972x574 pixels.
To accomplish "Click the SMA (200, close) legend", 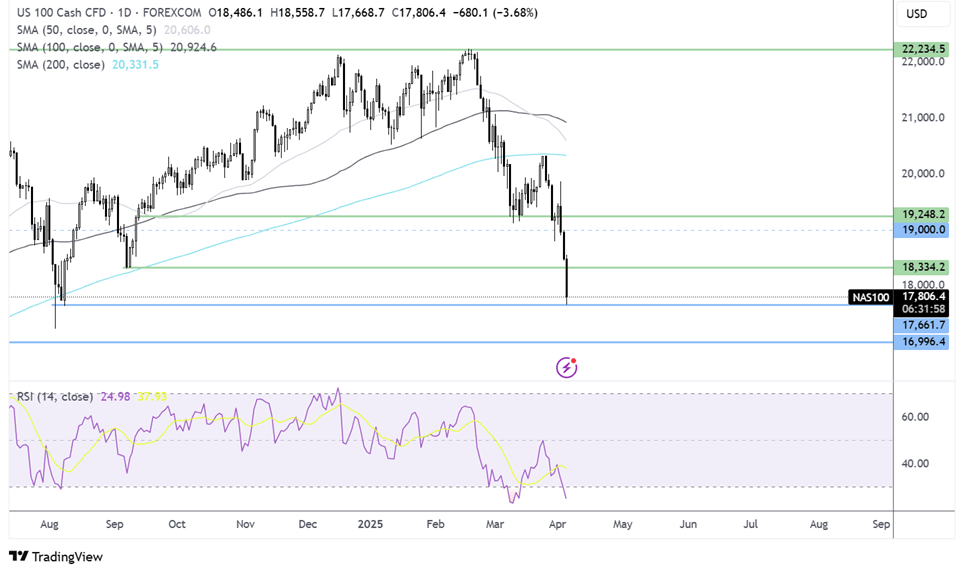I will [61, 64].
